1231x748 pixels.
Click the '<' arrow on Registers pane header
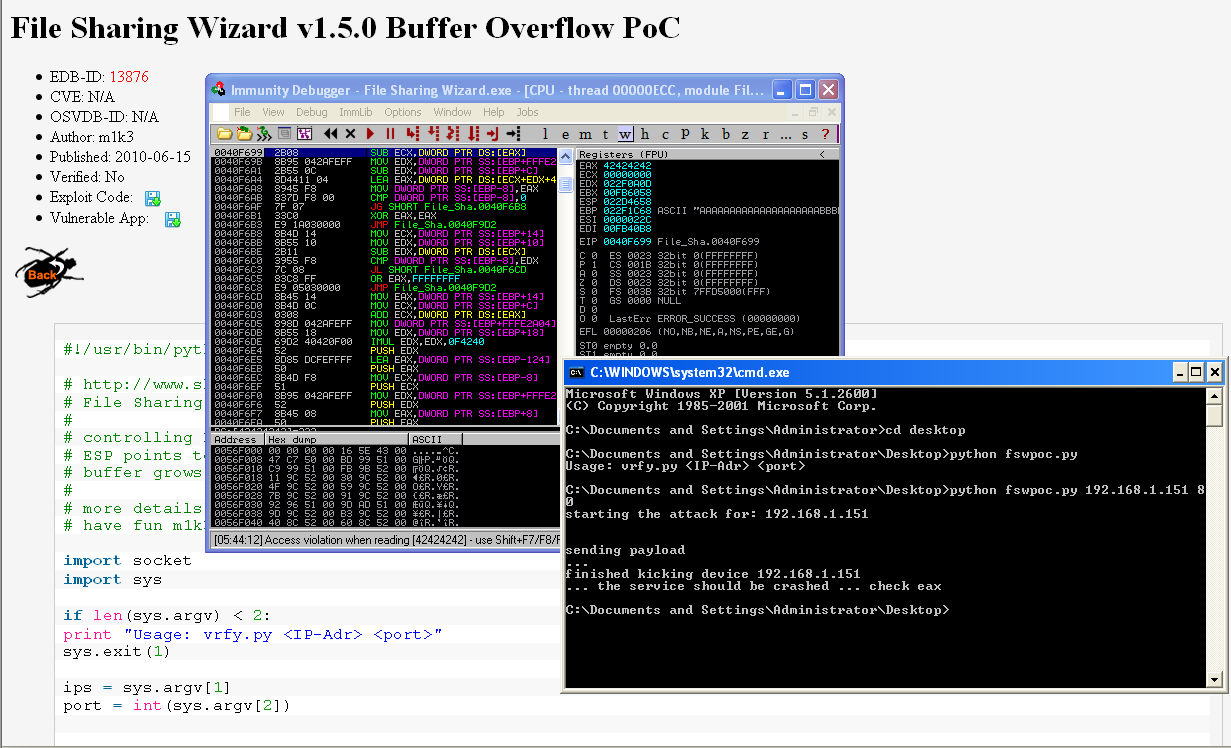pyautogui.click(x=822, y=154)
